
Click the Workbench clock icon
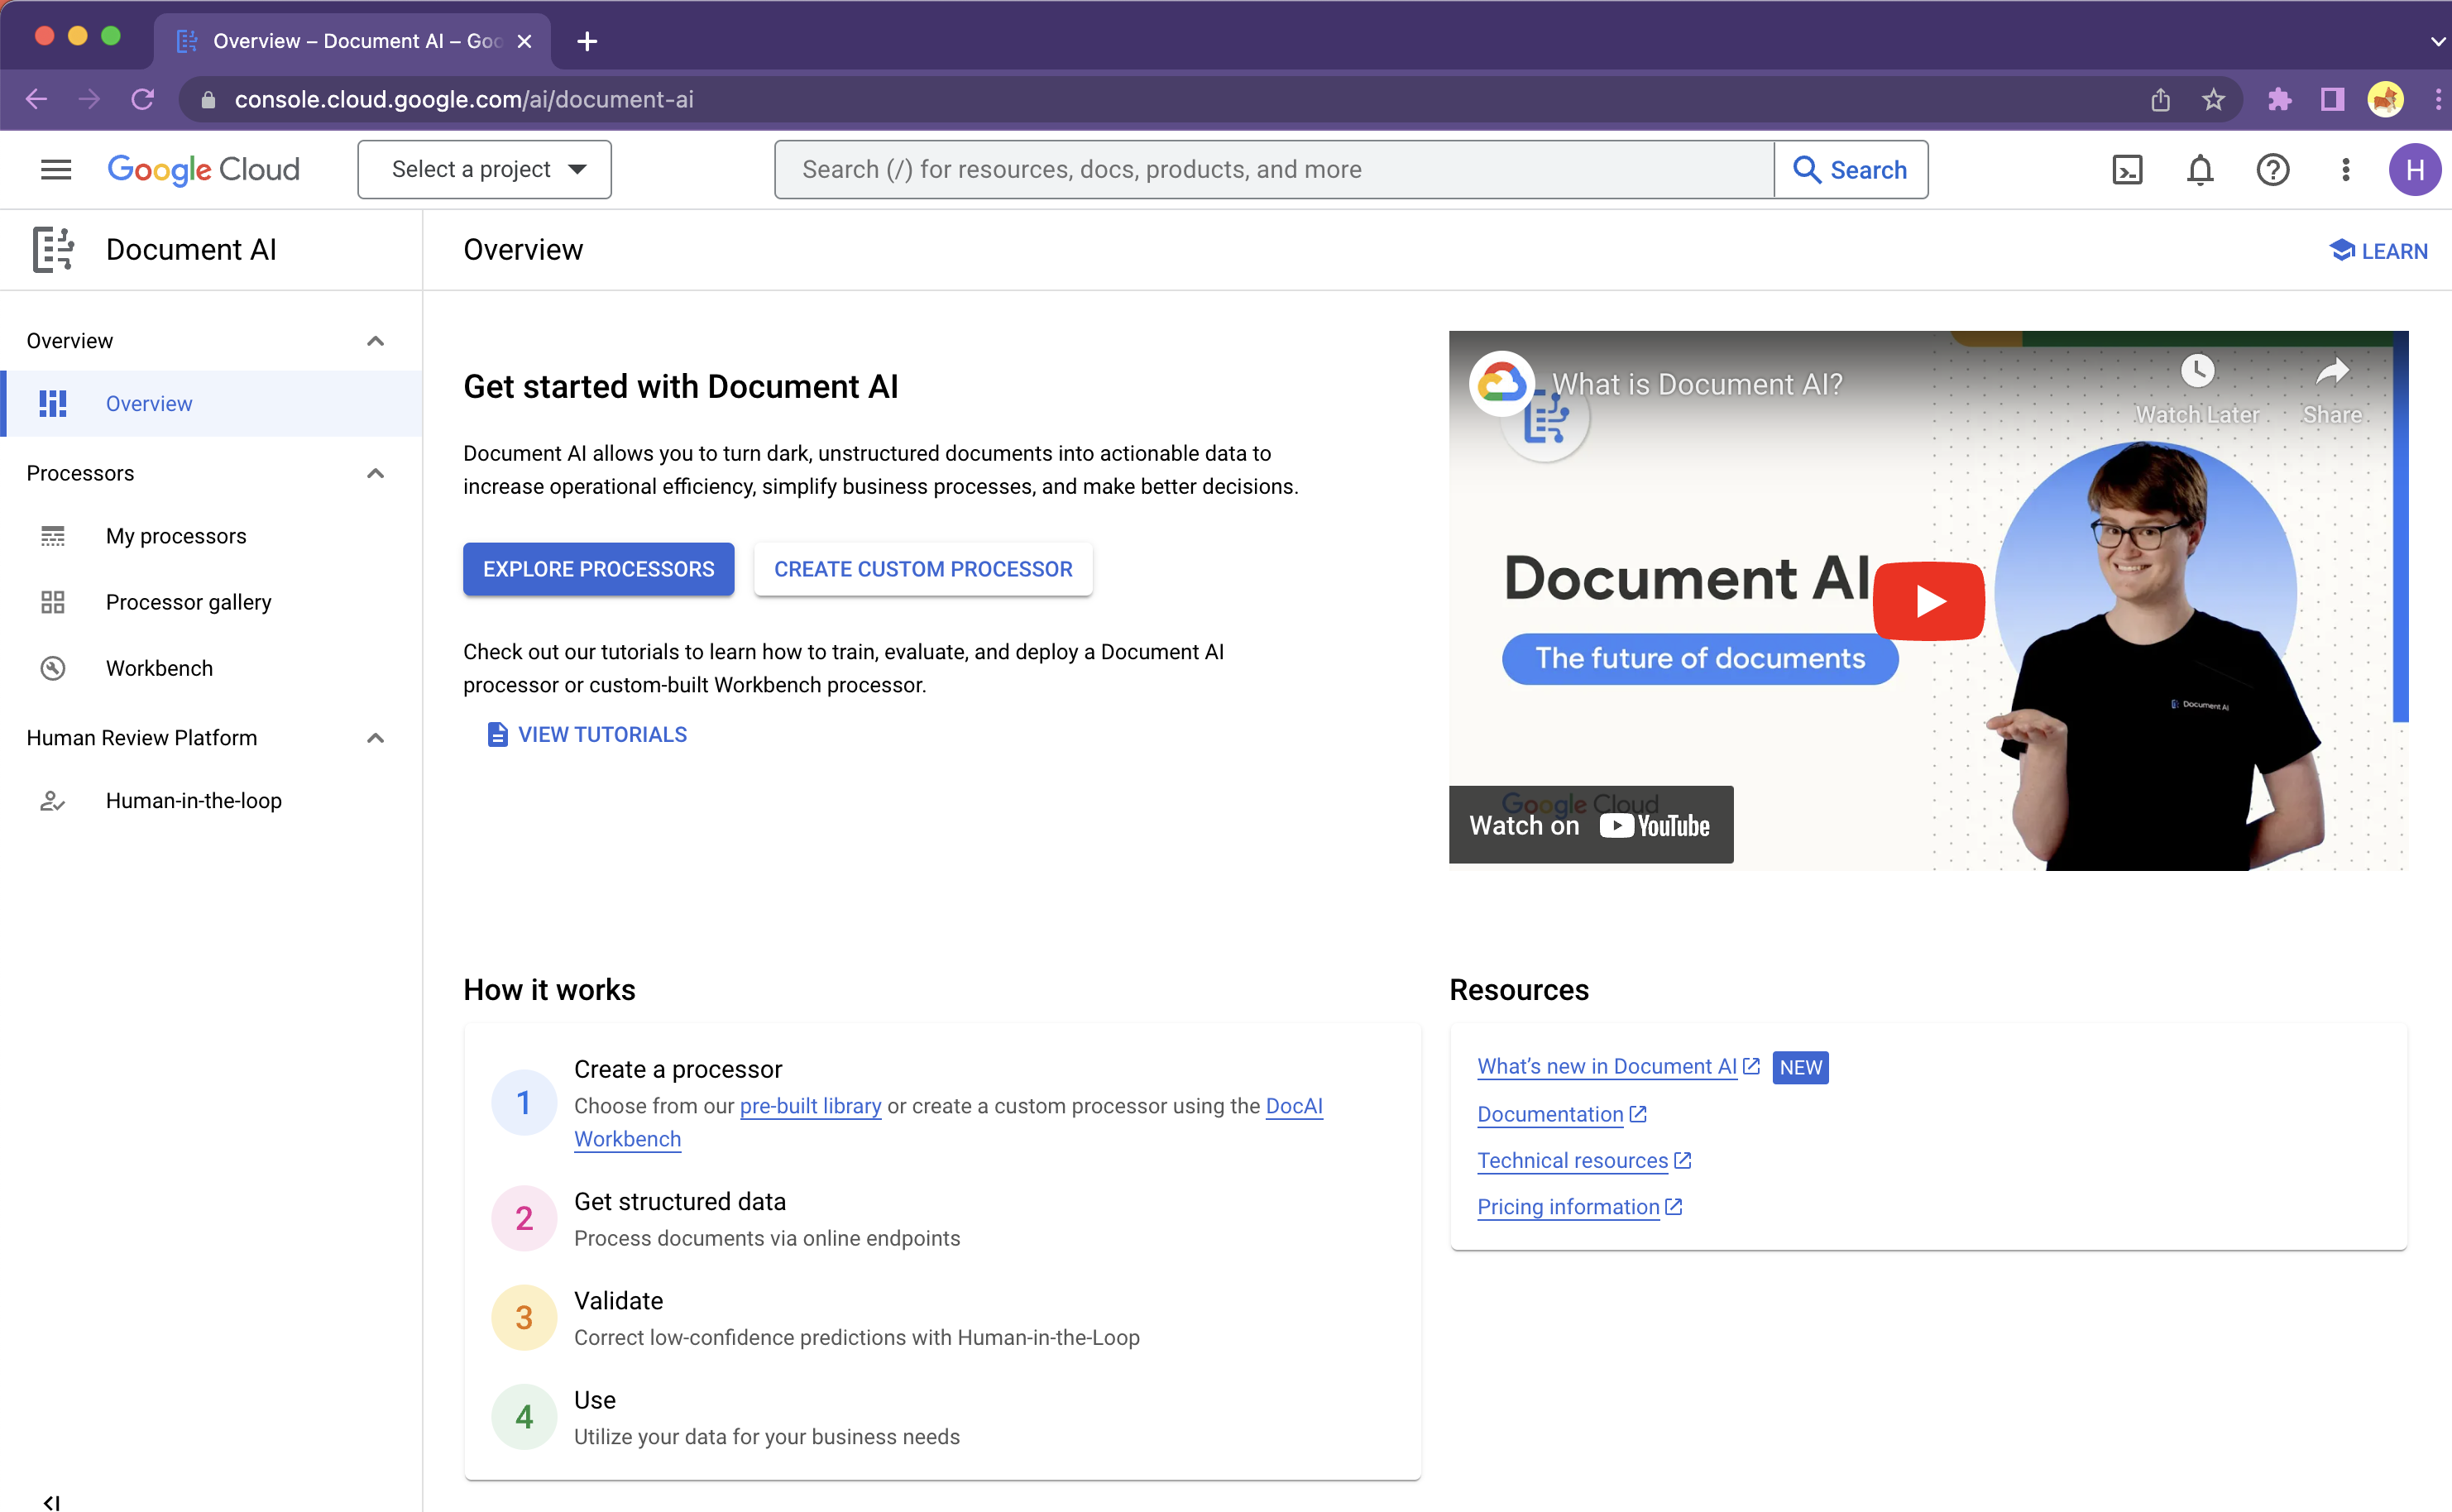53,667
